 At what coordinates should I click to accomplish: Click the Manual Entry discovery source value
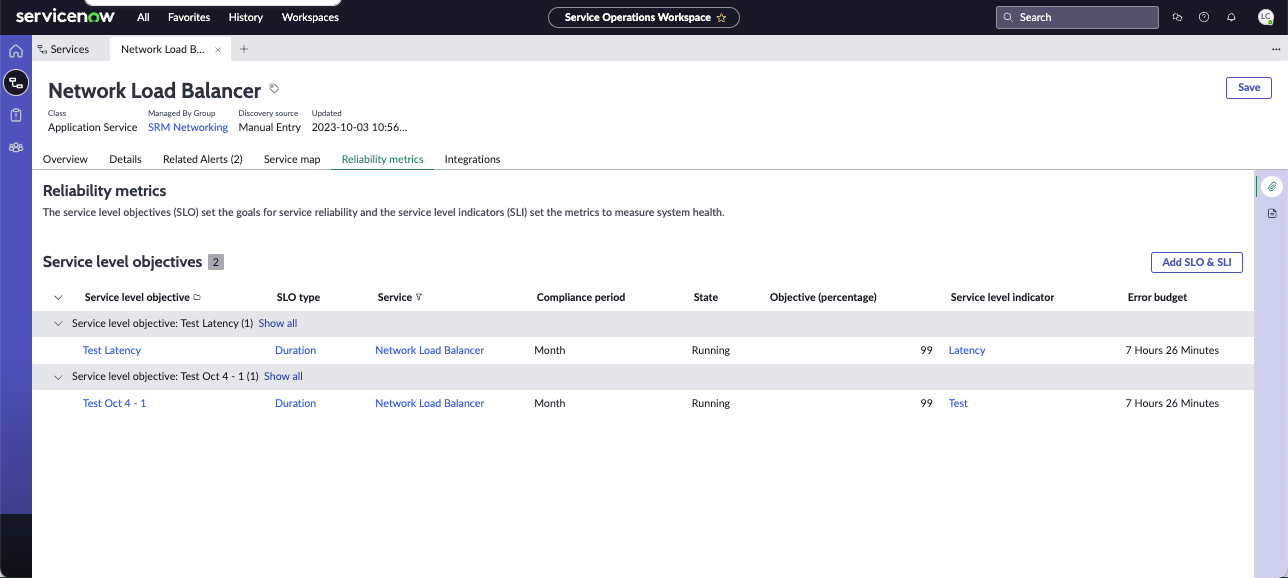click(270, 127)
